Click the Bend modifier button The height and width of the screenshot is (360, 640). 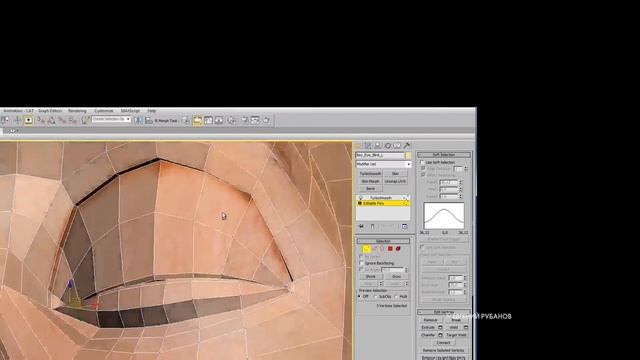tap(371, 189)
